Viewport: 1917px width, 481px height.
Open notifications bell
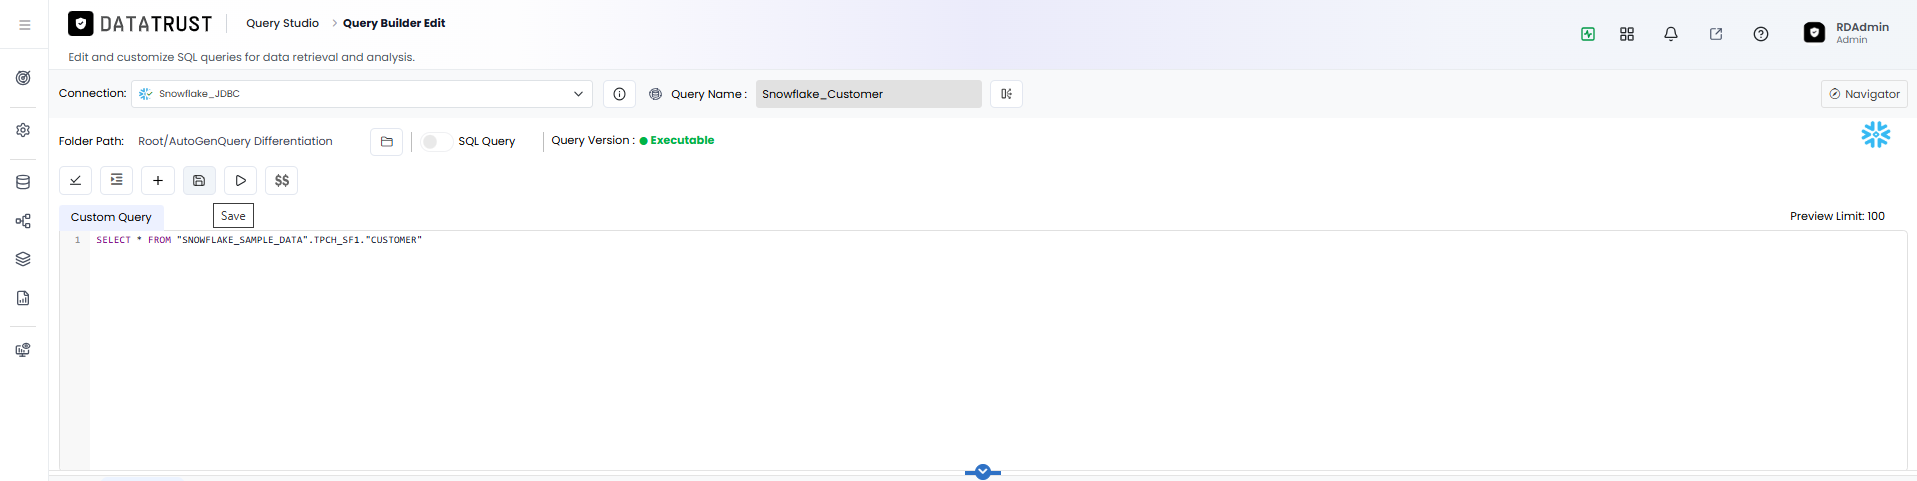pos(1671,34)
